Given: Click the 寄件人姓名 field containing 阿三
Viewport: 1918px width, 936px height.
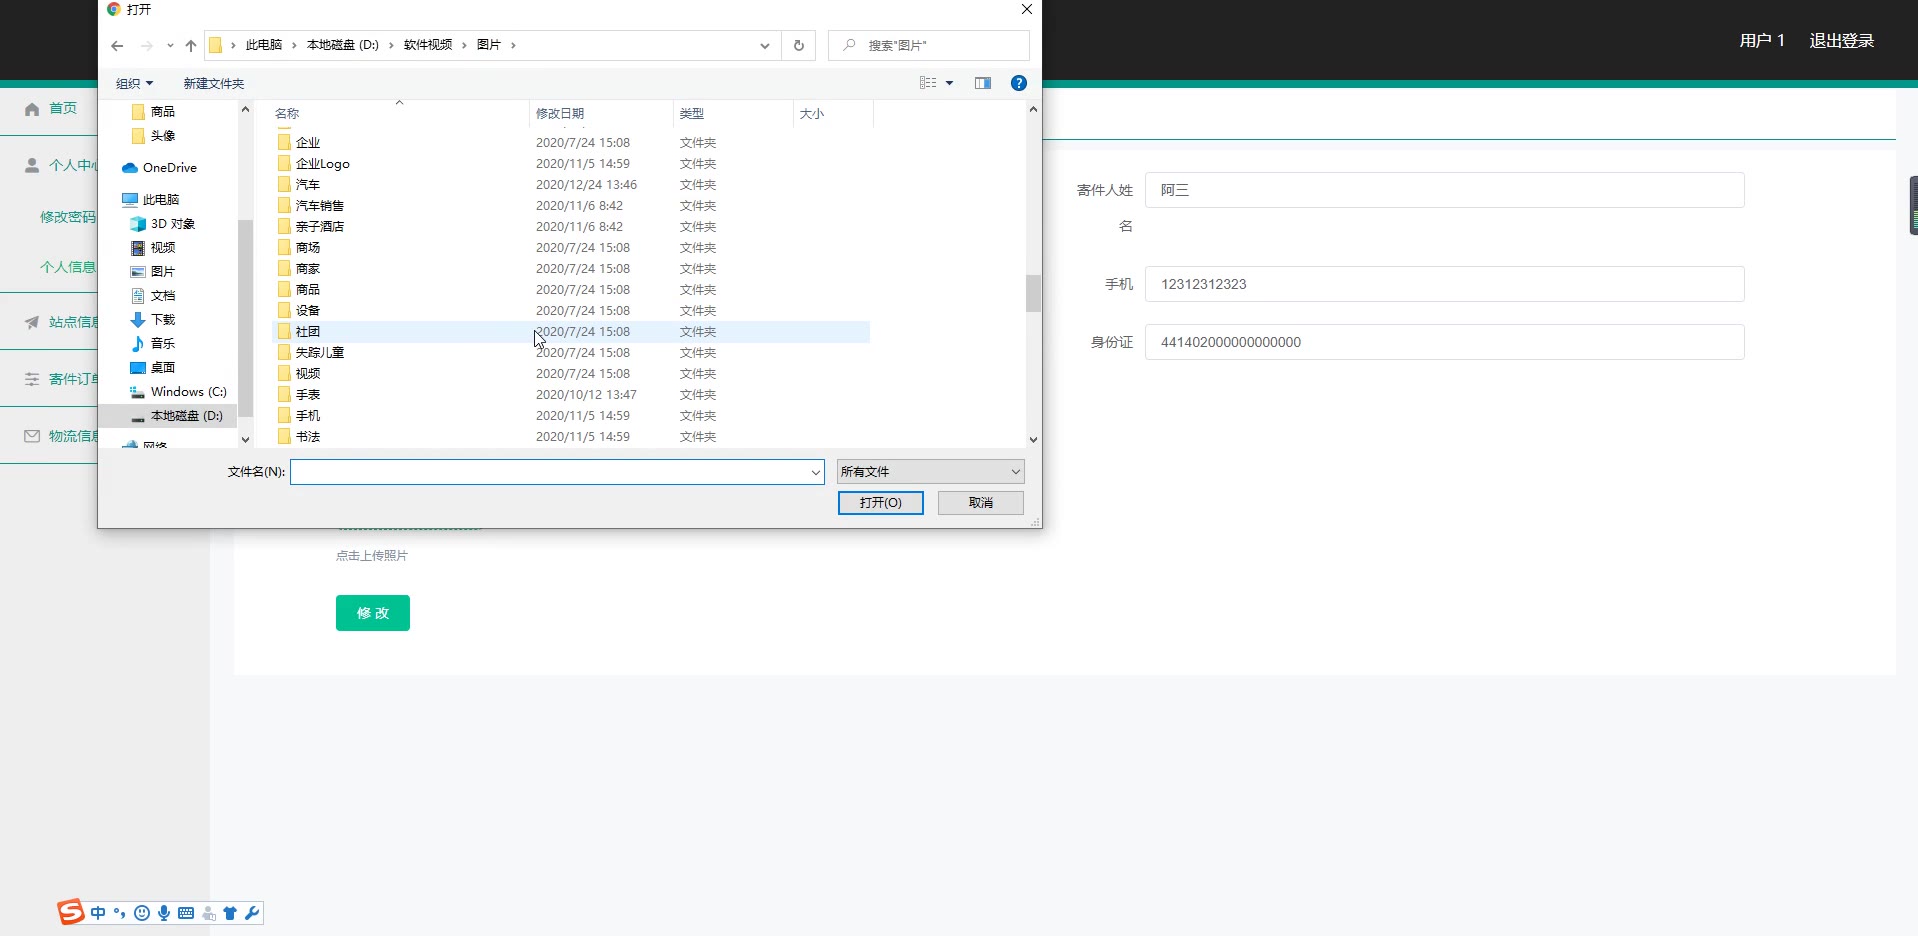Looking at the screenshot, I should coord(1444,190).
